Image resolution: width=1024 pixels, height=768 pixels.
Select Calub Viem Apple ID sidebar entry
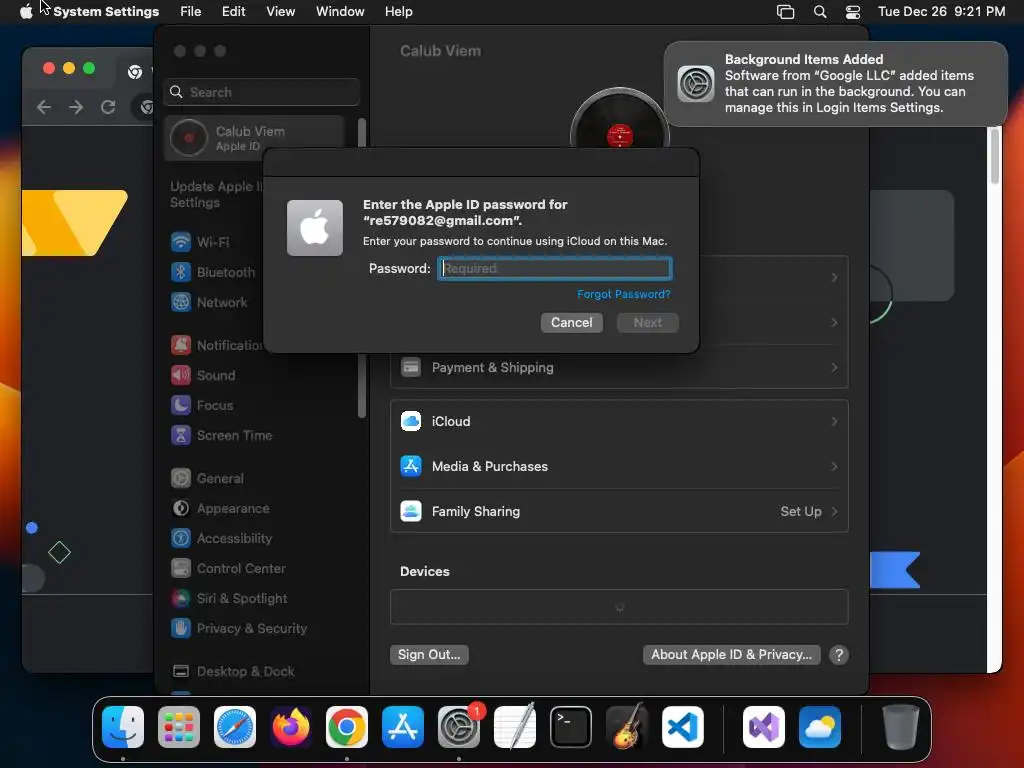click(x=254, y=138)
